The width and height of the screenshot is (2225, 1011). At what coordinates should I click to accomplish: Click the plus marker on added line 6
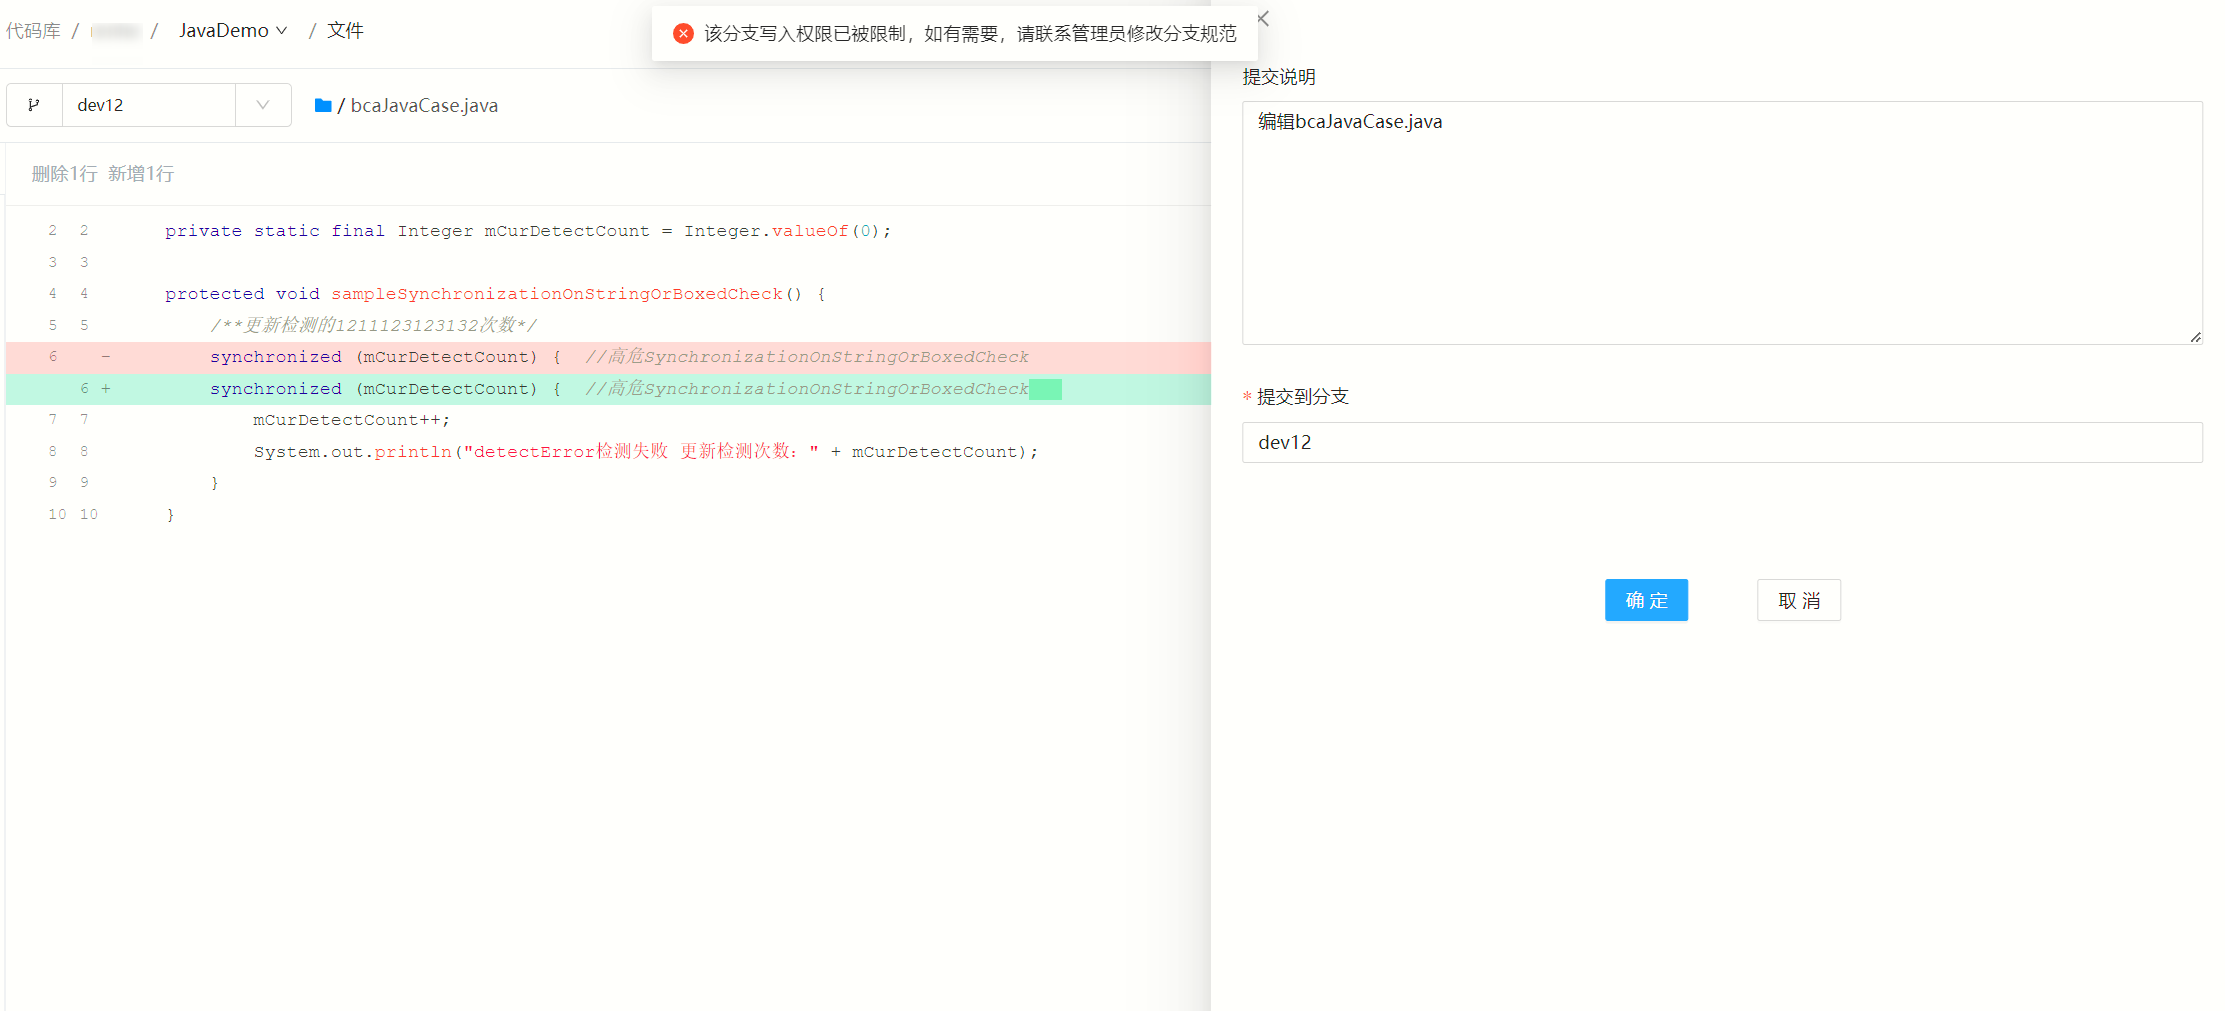pyautogui.click(x=106, y=389)
